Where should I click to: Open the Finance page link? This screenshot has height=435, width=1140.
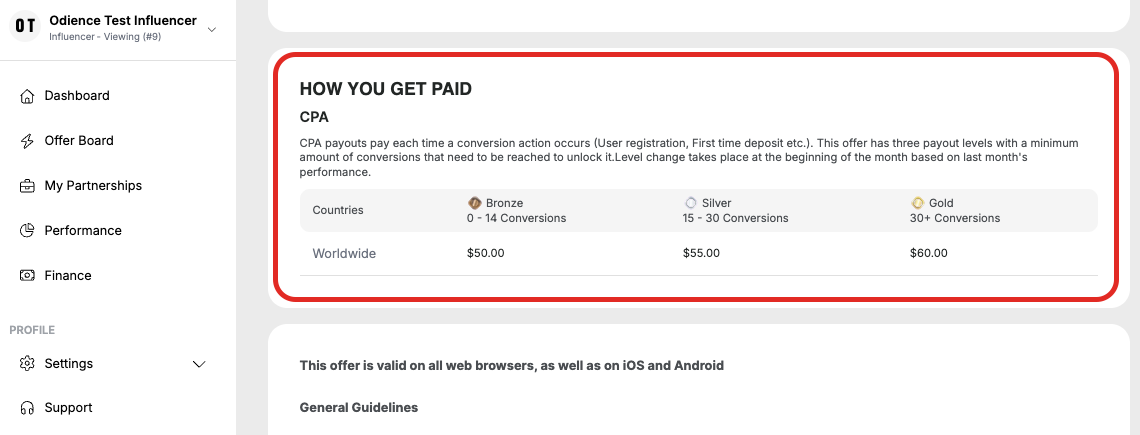pyautogui.click(x=68, y=276)
